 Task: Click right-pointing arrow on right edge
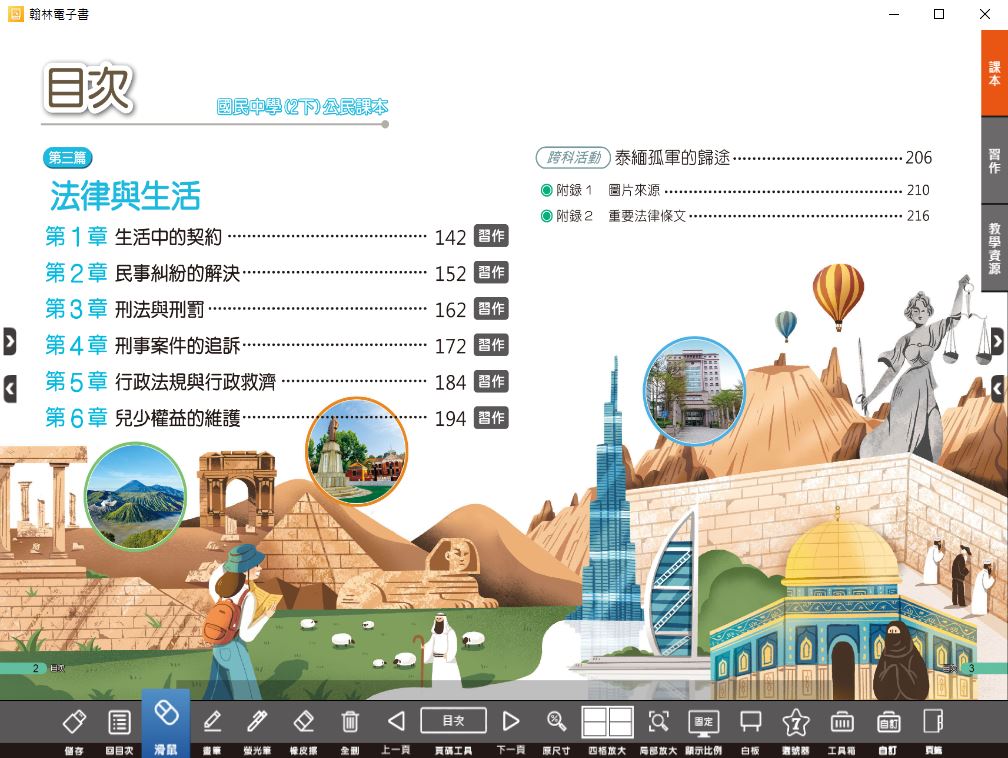997,341
